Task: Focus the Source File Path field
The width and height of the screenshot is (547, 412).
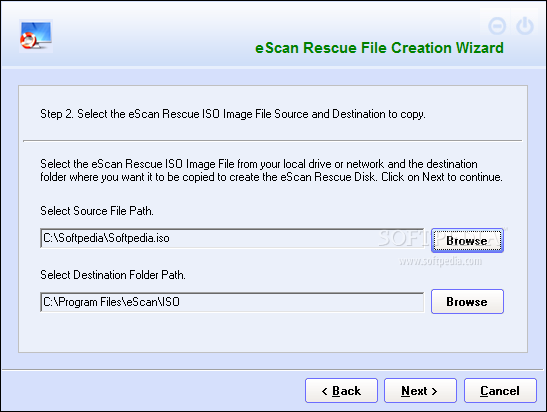Action: tap(232, 238)
